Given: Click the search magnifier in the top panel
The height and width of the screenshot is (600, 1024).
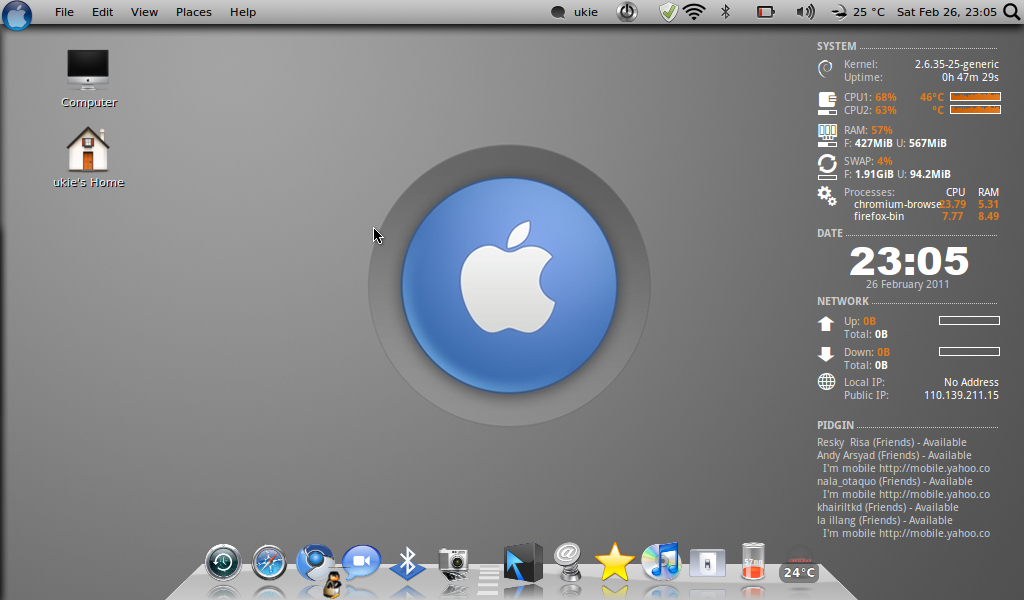Looking at the screenshot, I should 1012,12.
